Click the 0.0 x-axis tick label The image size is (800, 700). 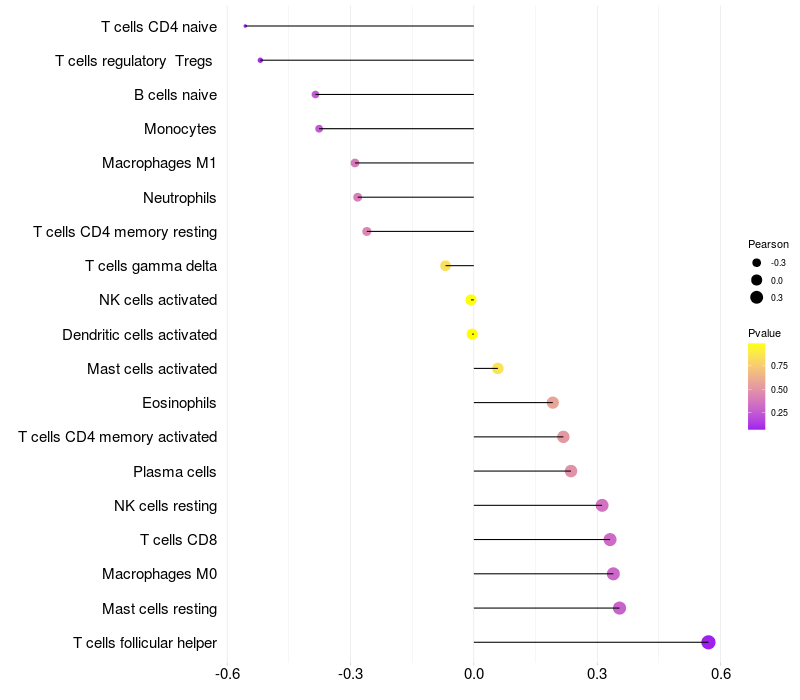[474, 673]
